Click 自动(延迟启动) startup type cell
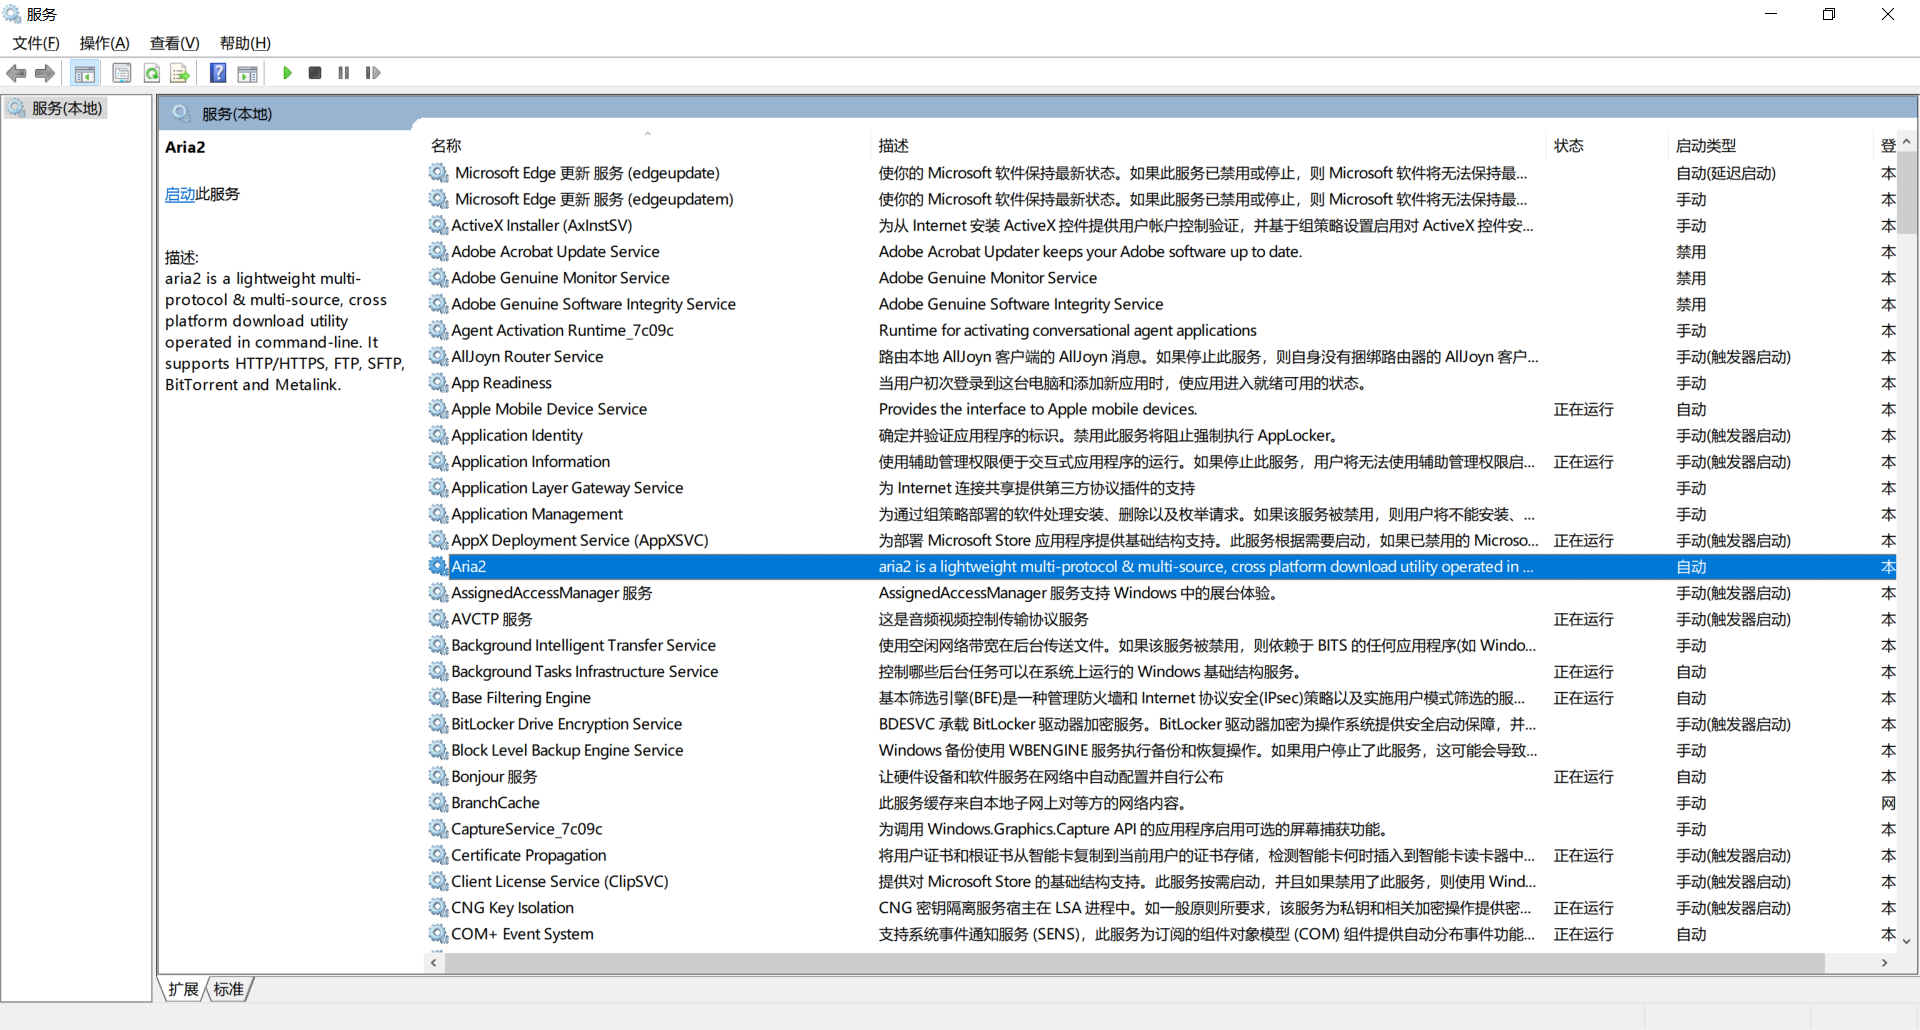The width and height of the screenshot is (1920, 1030). [1726, 173]
